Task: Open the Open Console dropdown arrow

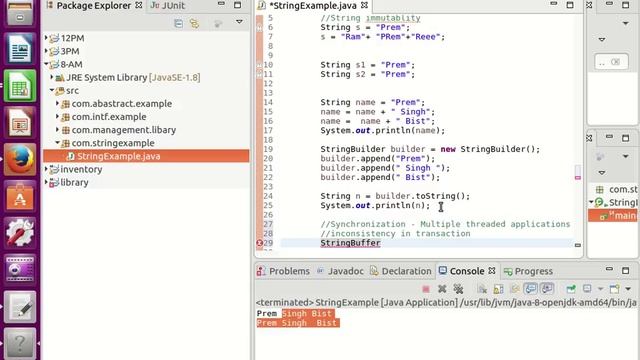Action: [628, 289]
